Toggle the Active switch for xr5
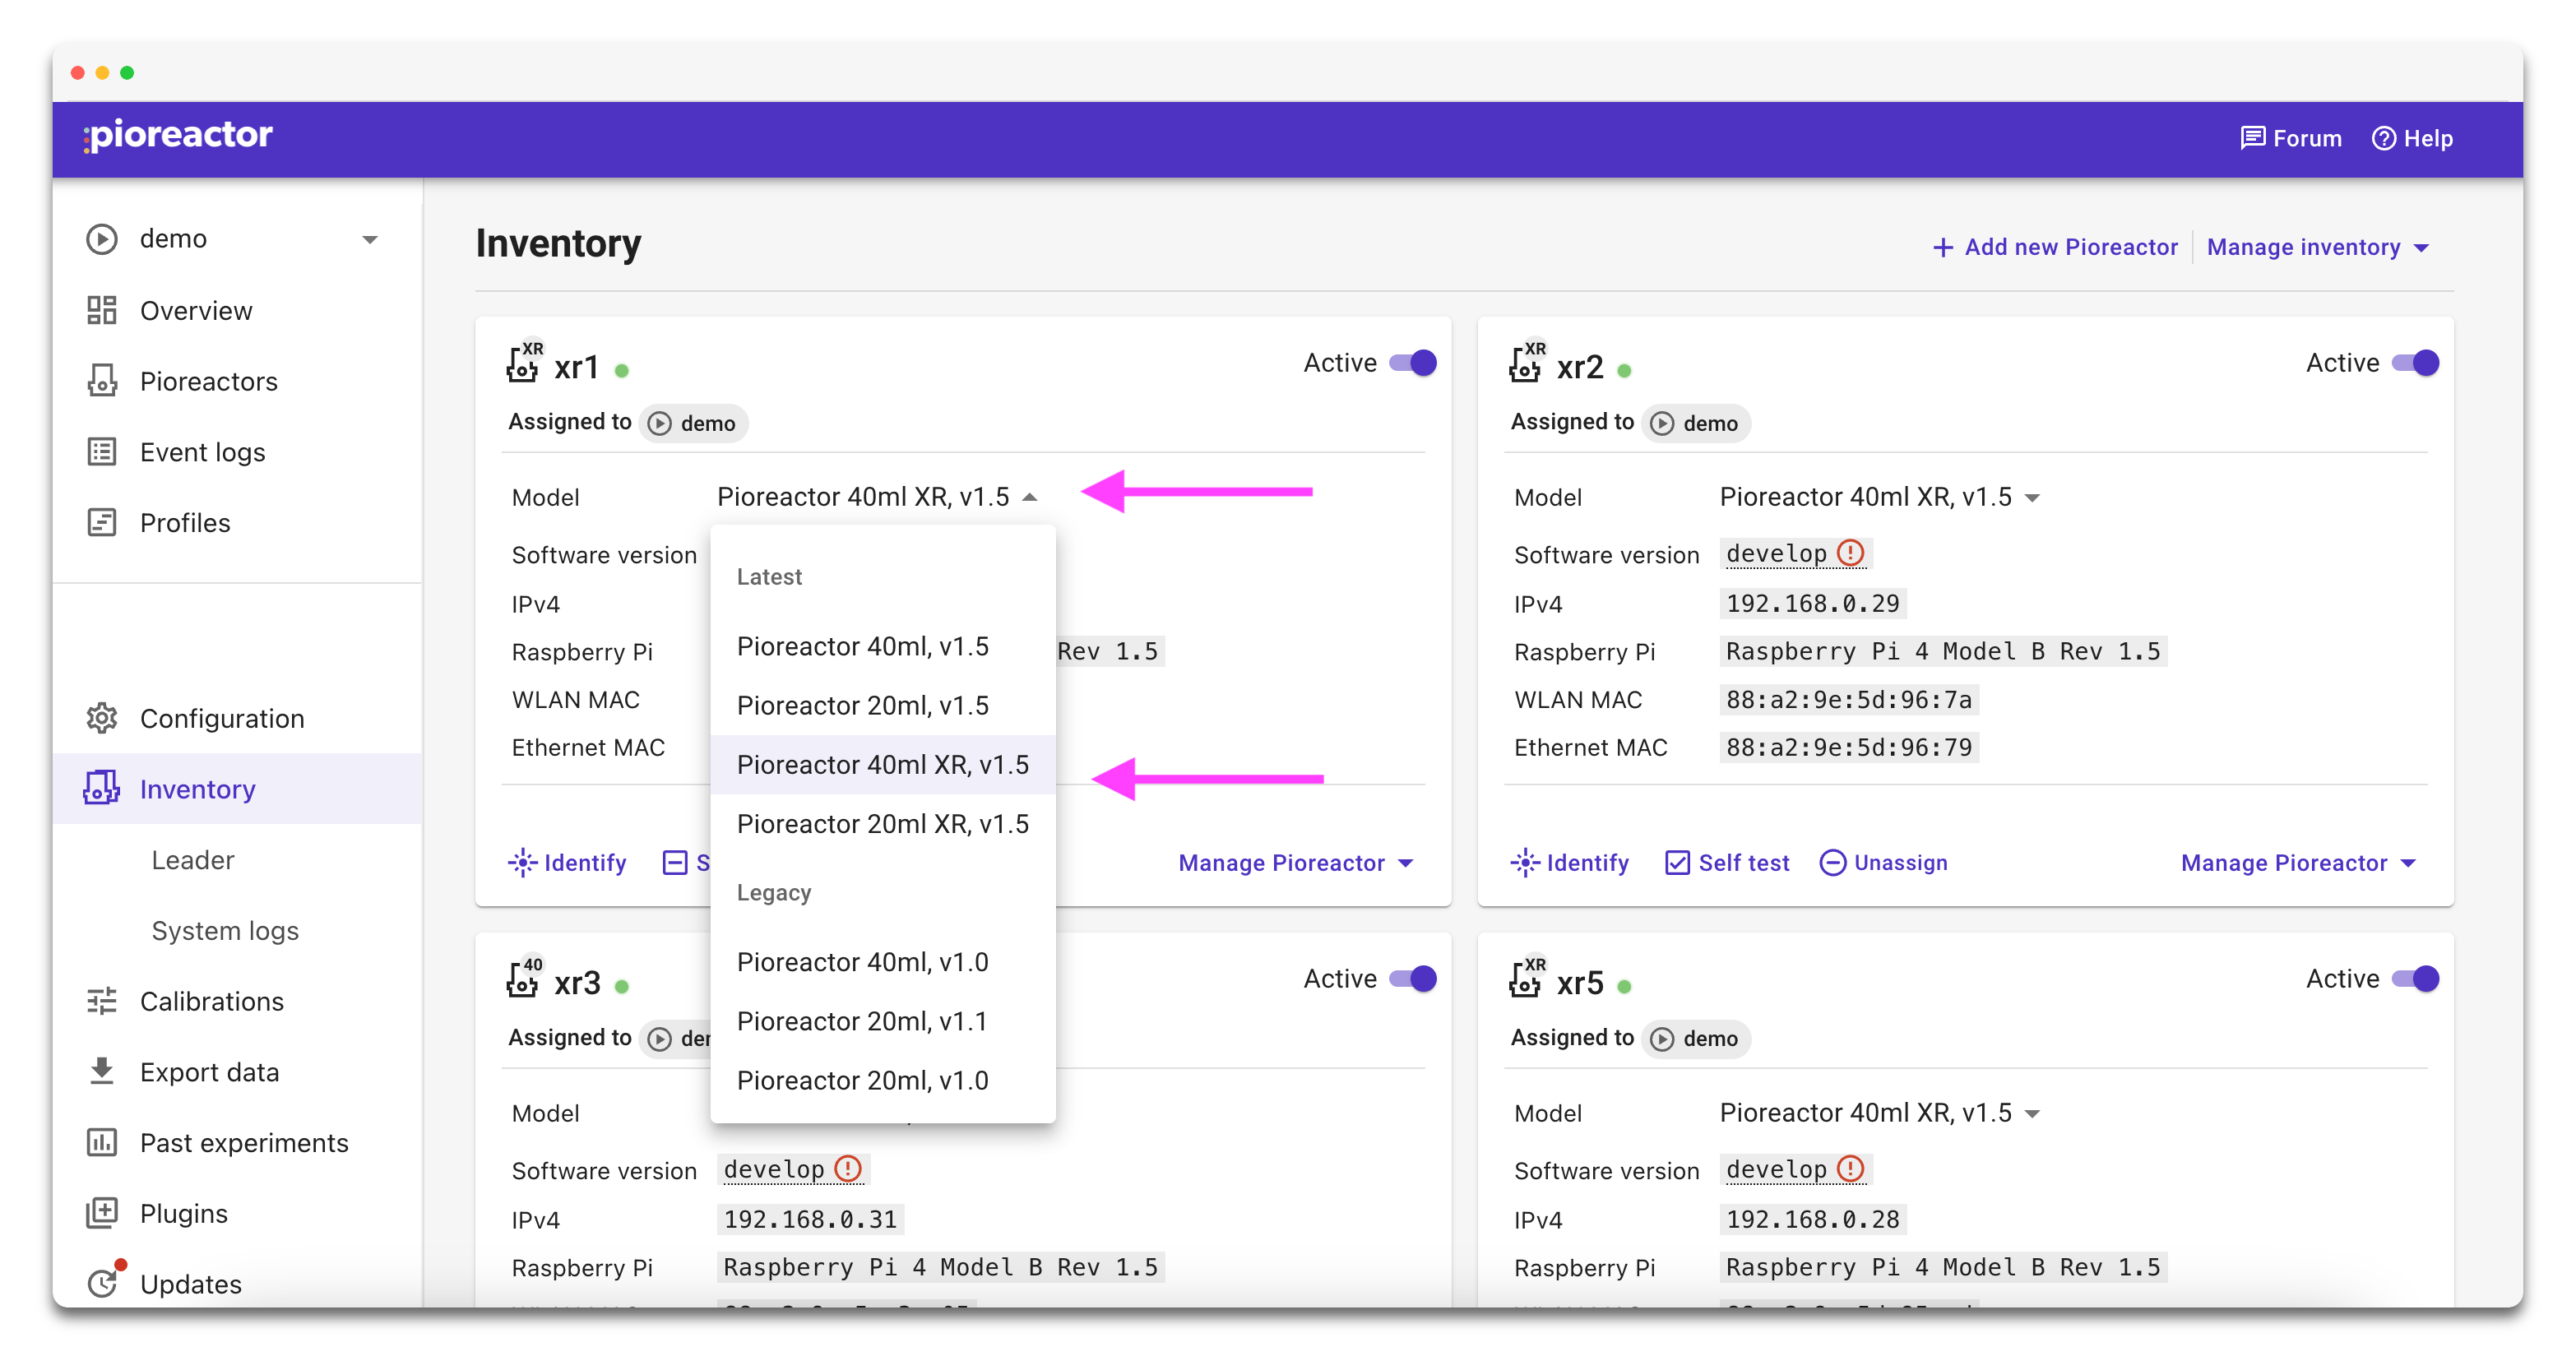2576x1370 pixels. click(2415, 979)
